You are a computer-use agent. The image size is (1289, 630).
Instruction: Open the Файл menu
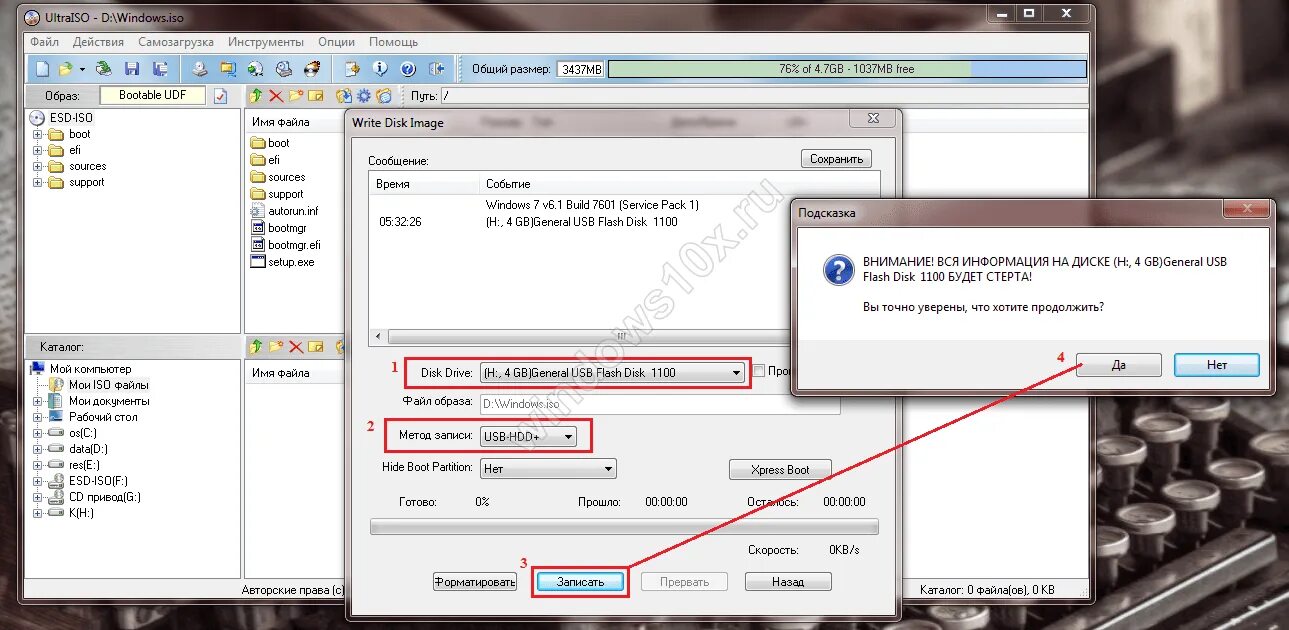[45, 42]
